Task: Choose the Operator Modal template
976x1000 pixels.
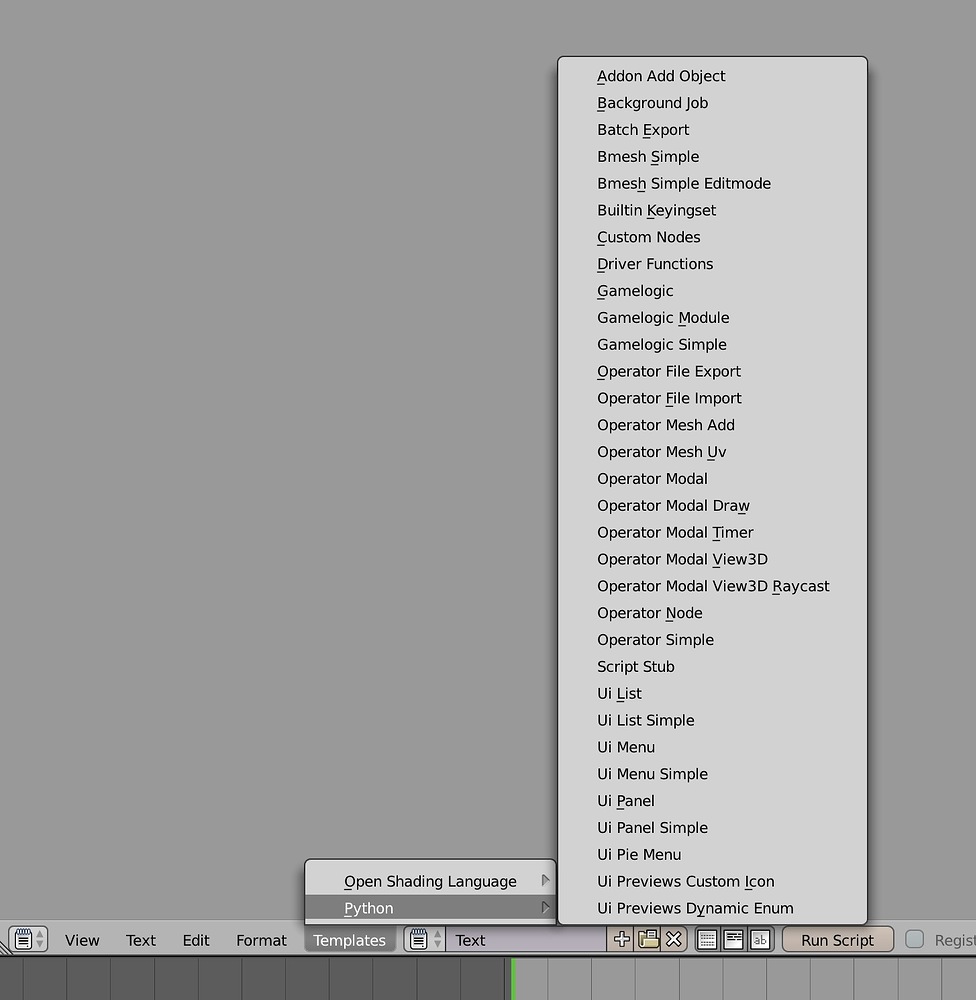Action: coord(713,478)
